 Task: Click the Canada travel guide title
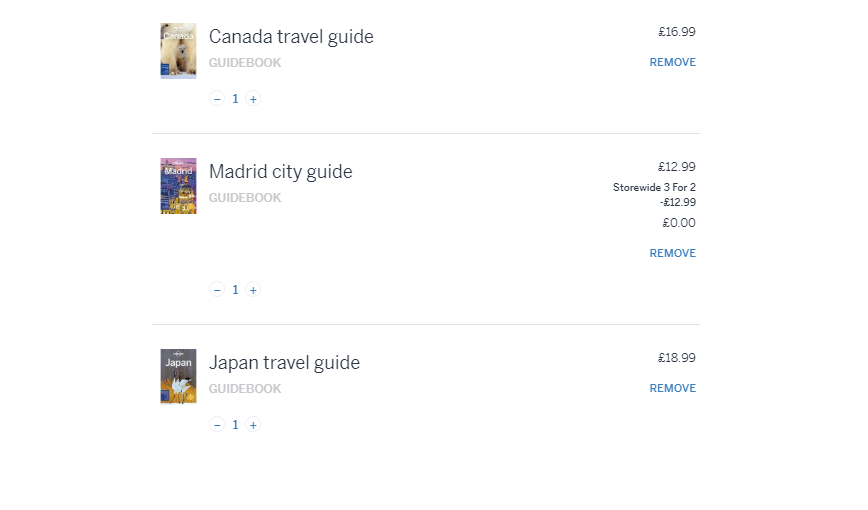pos(291,37)
